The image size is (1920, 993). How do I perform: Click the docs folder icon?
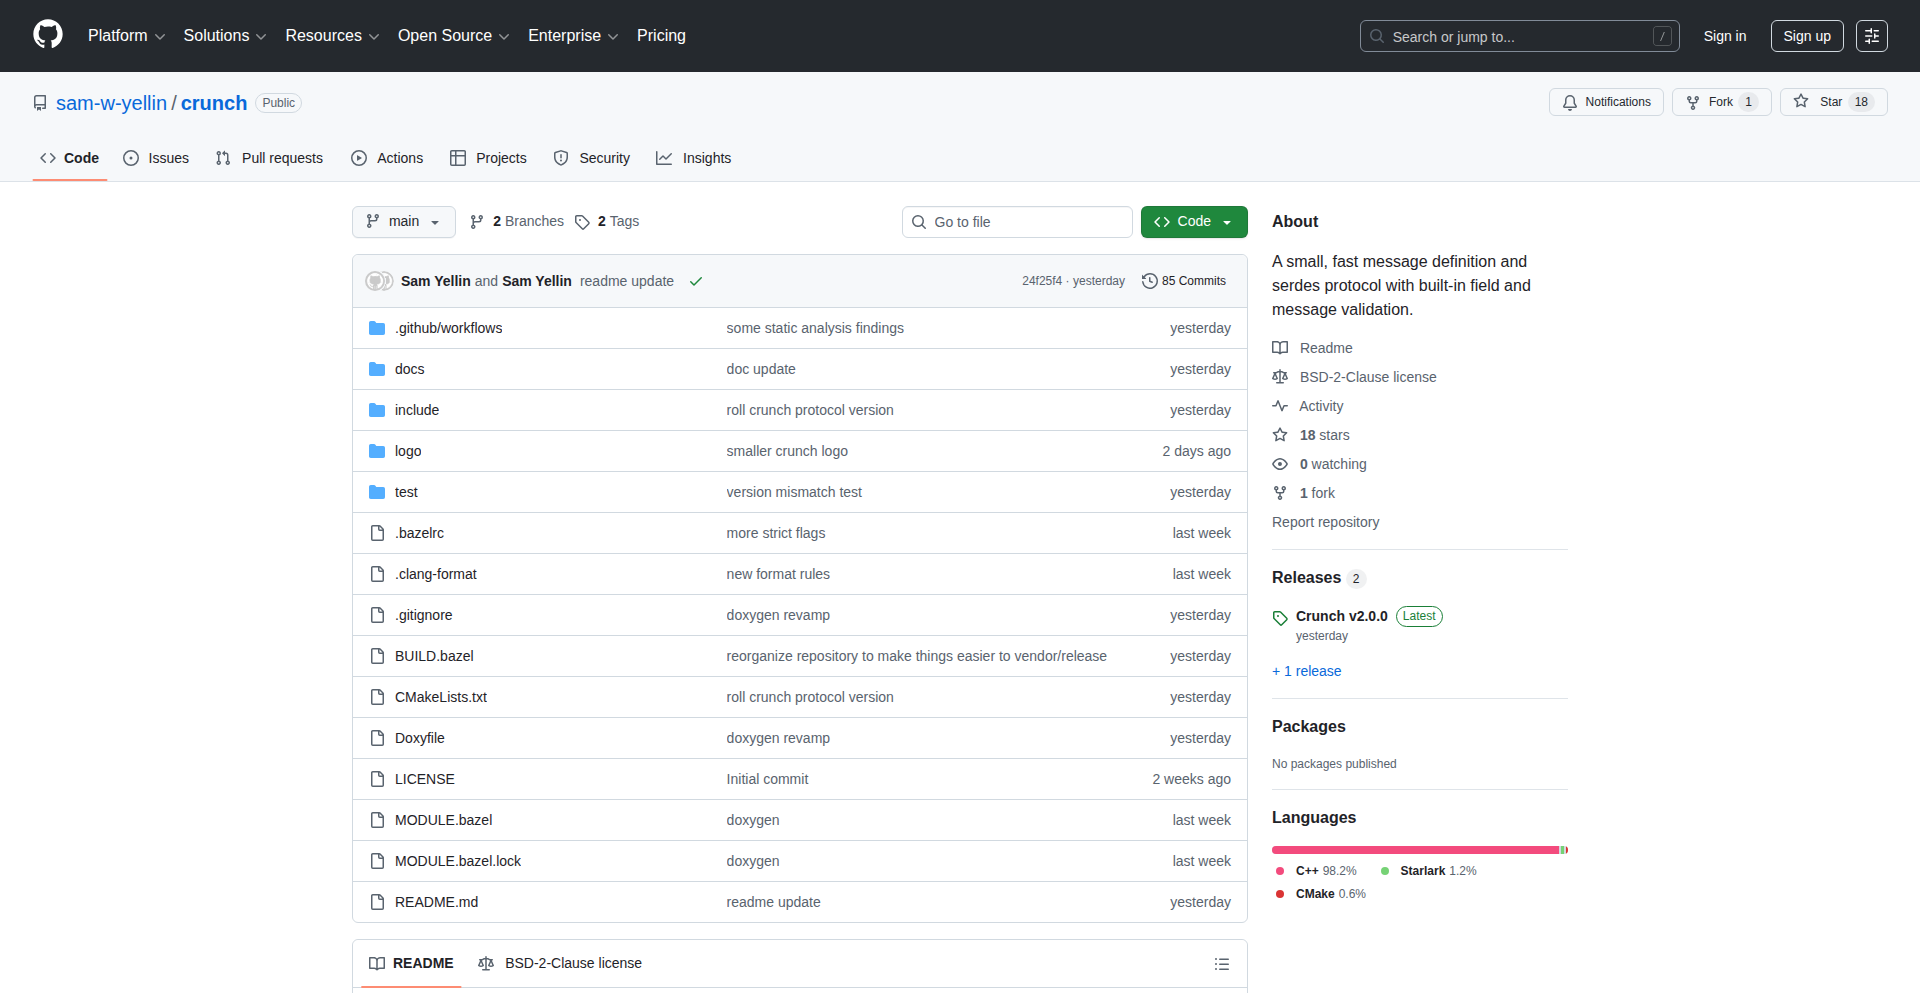[x=377, y=369]
